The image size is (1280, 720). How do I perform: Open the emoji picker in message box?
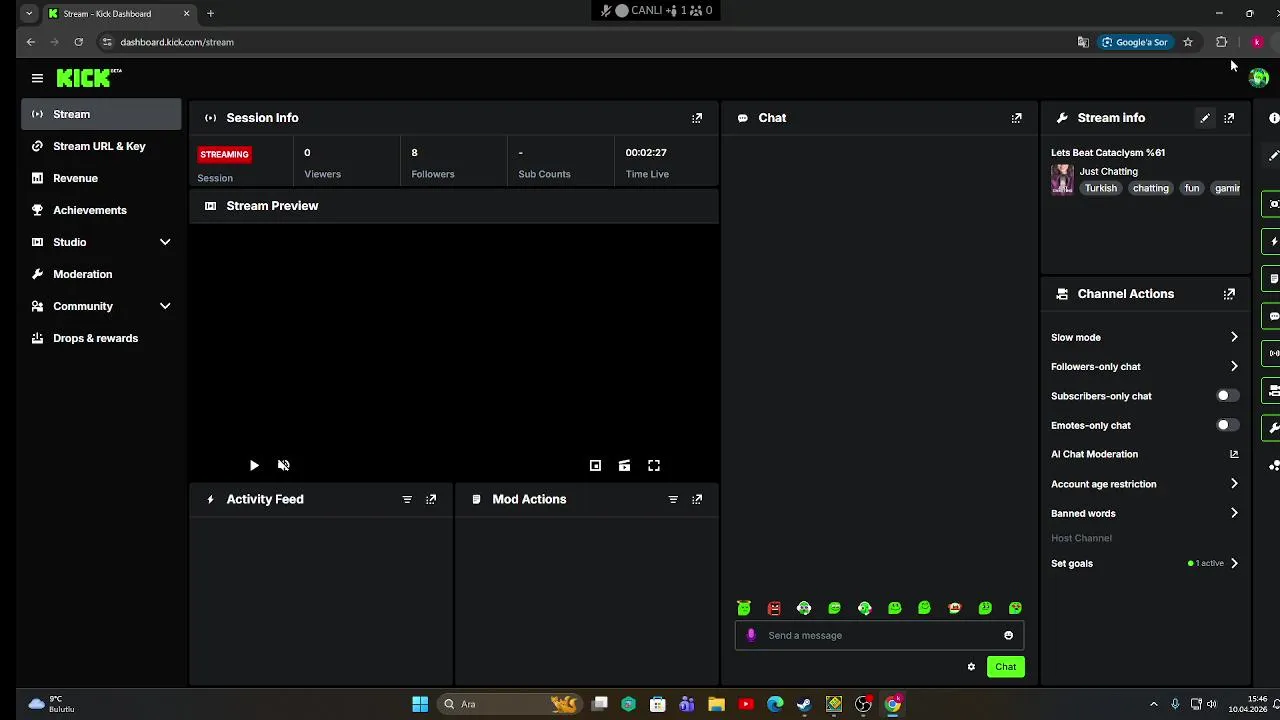click(1008, 635)
